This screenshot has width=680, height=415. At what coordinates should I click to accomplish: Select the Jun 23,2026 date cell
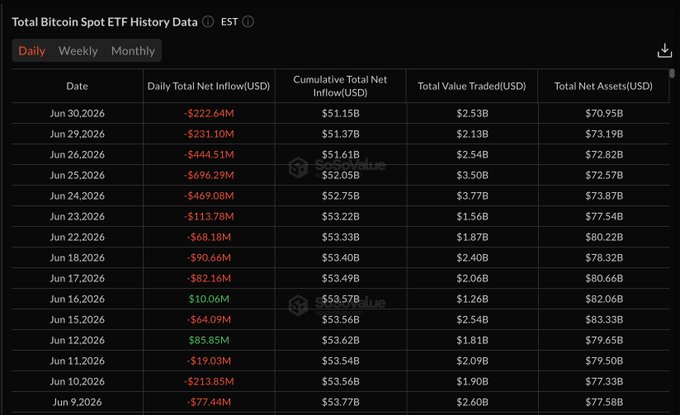(77, 216)
